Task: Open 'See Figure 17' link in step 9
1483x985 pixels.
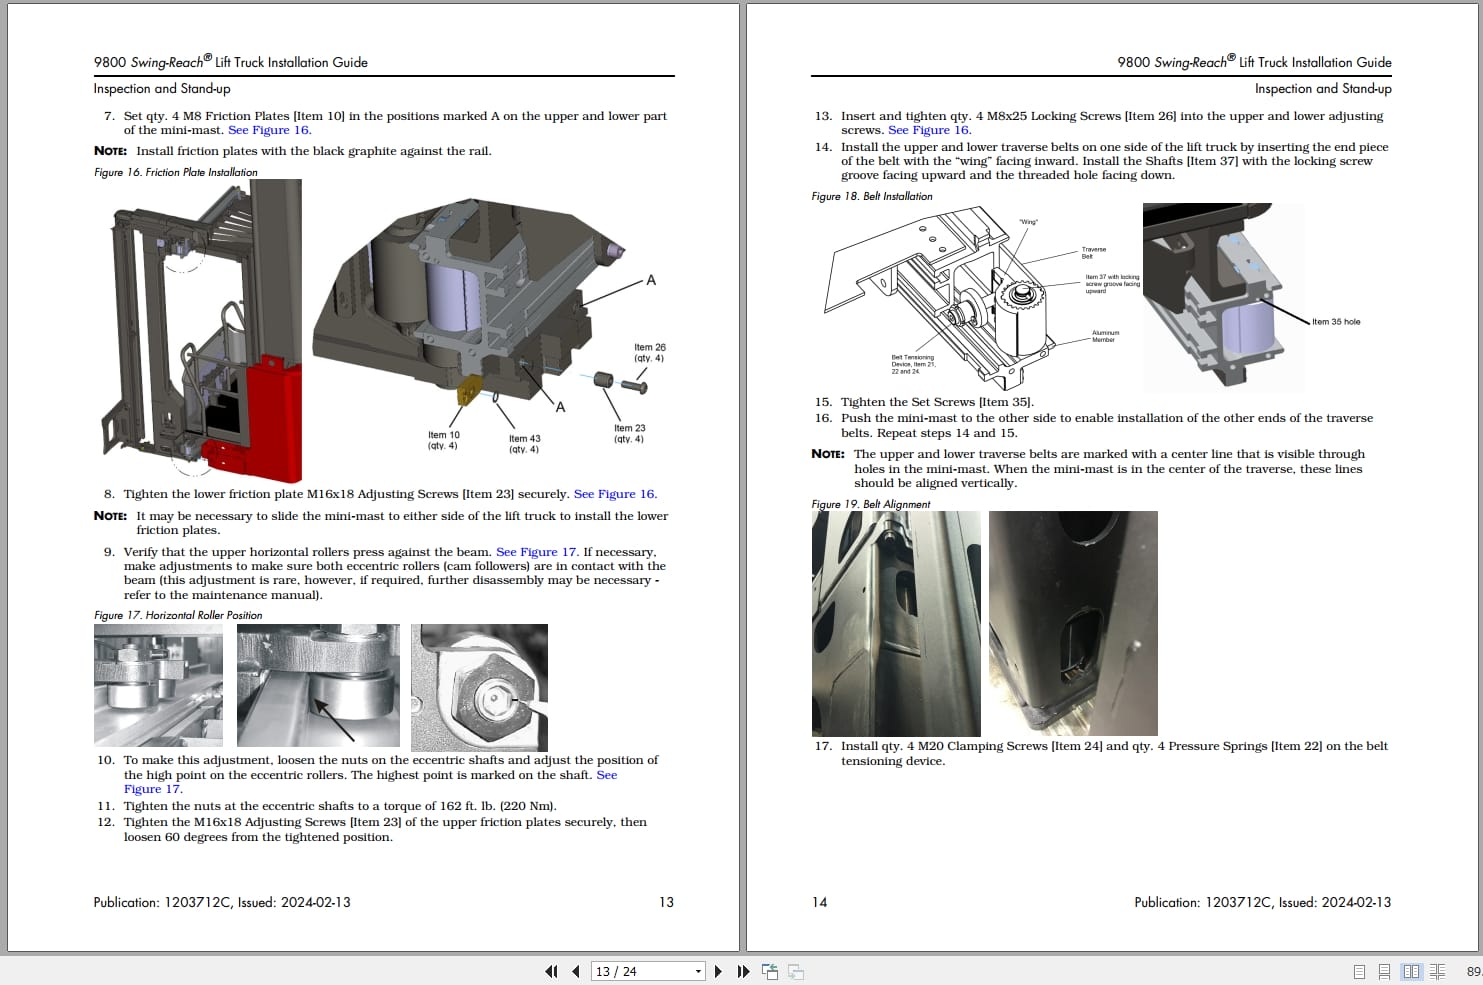Action: pyautogui.click(x=537, y=552)
